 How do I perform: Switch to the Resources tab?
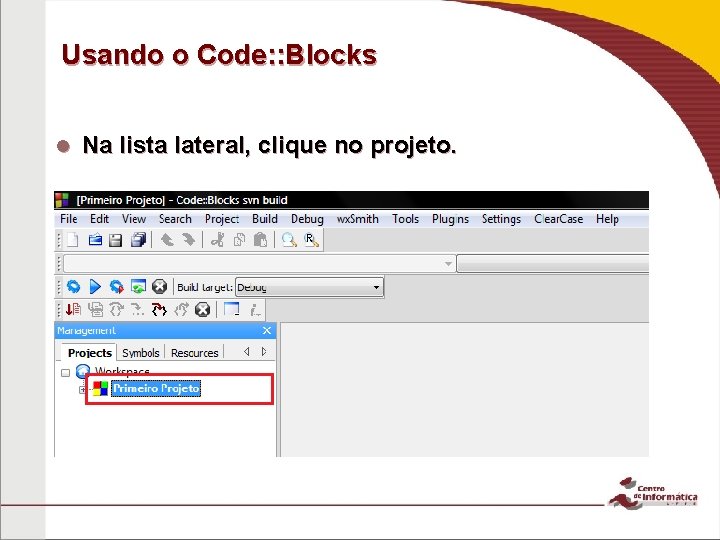[x=194, y=353]
